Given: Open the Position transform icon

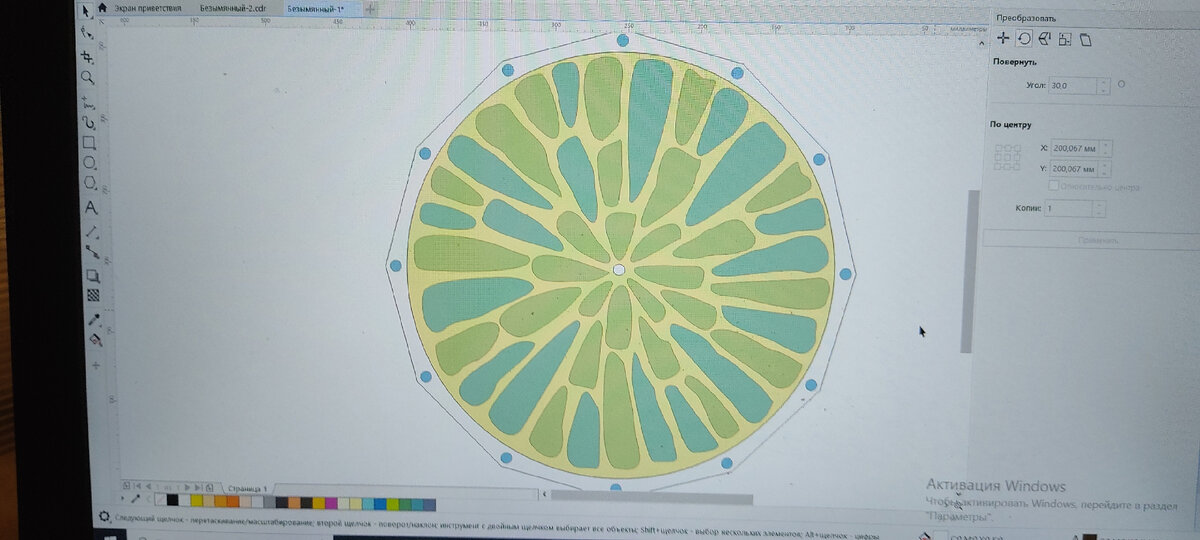Looking at the screenshot, I should [1003, 38].
